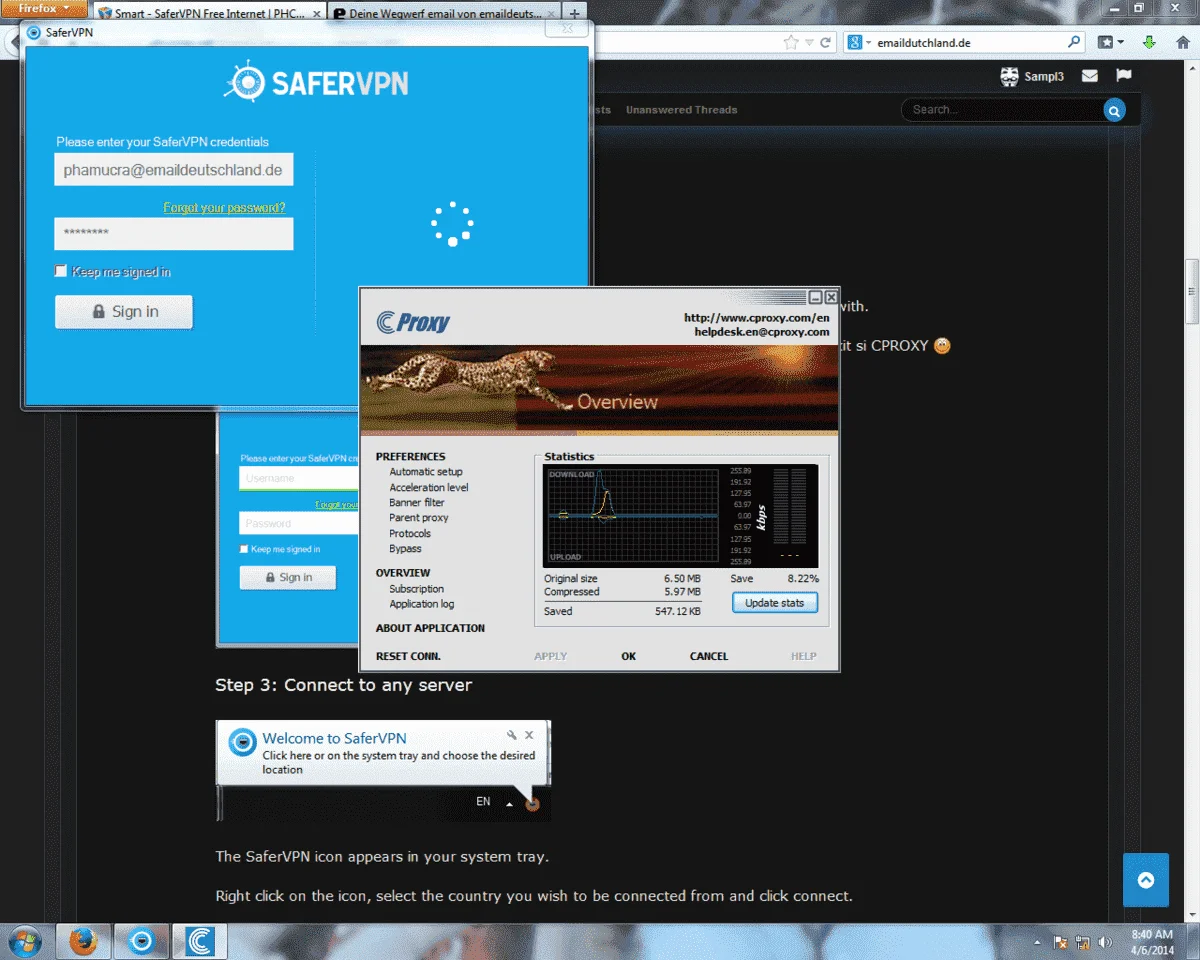Open Subscription under Overview in CProxy
1200x960 pixels.
tap(416, 589)
